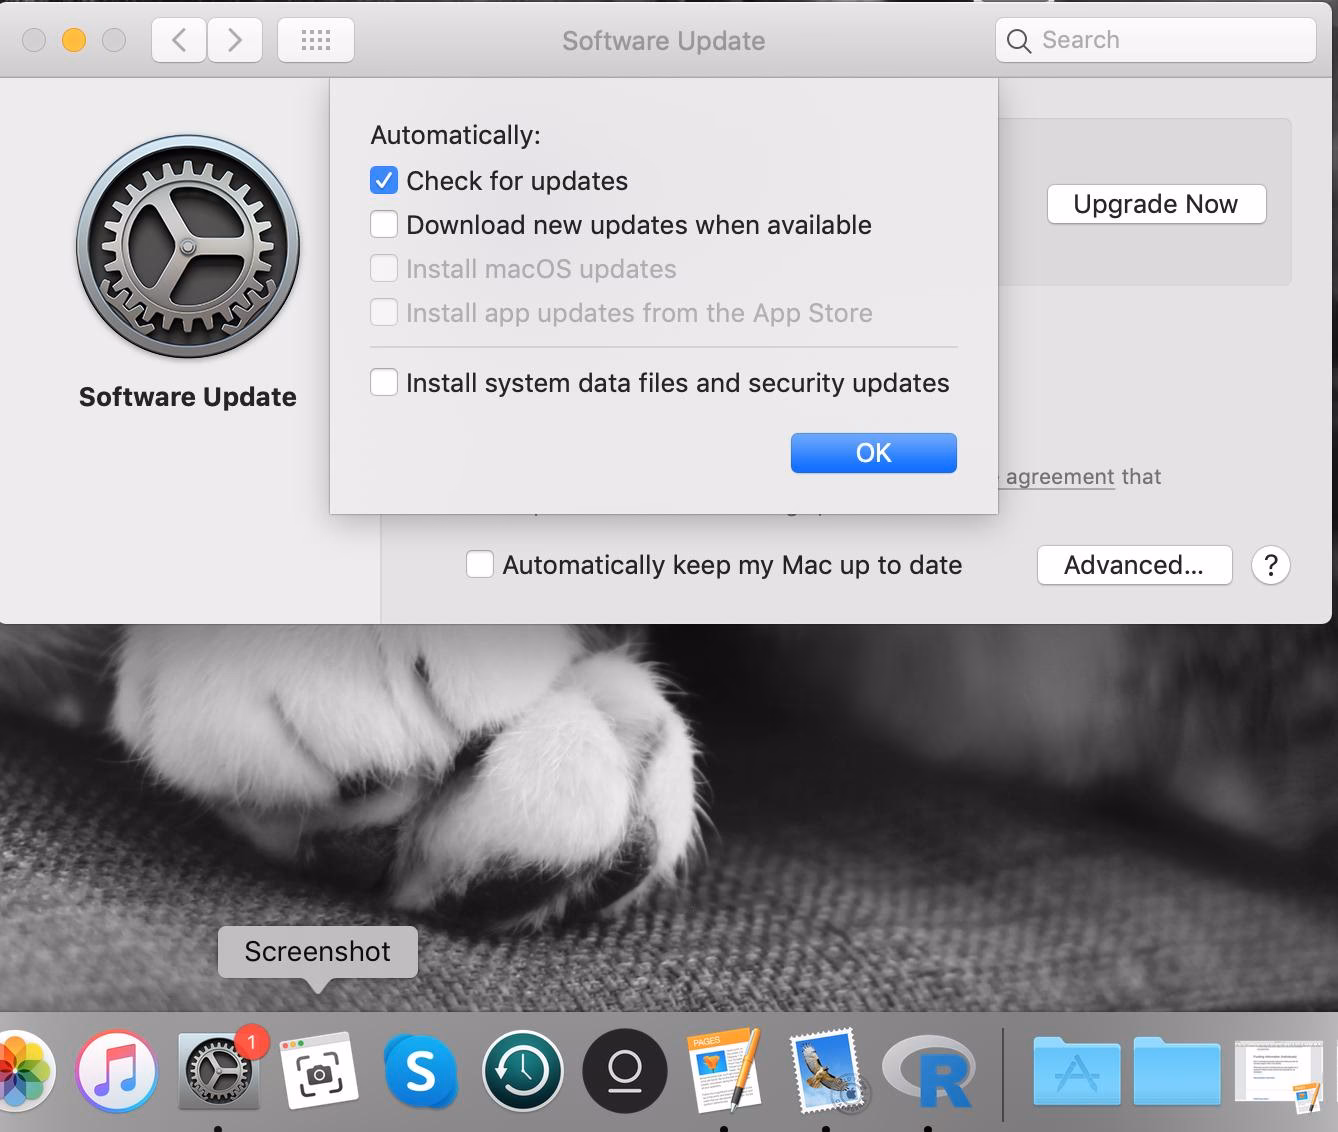Image resolution: width=1338 pixels, height=1132 pixels.
Task: Open the license agreement link
Action: pyautogui.click(x=1055, y=477)
